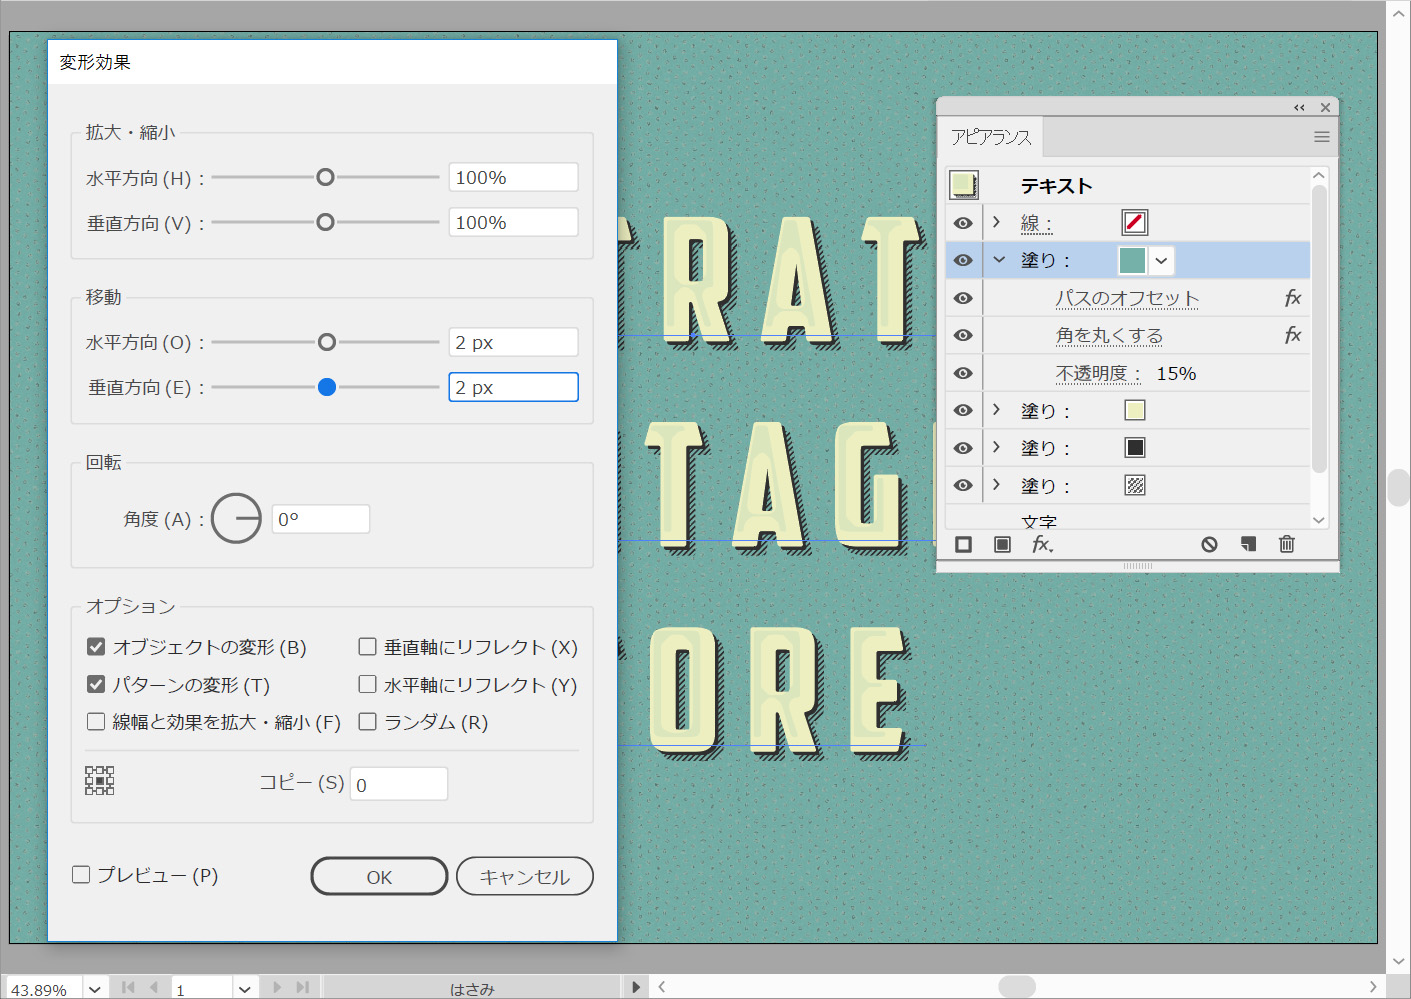Click the コピー count input field
Screen dimensions: 1411x999
(398, 785)
